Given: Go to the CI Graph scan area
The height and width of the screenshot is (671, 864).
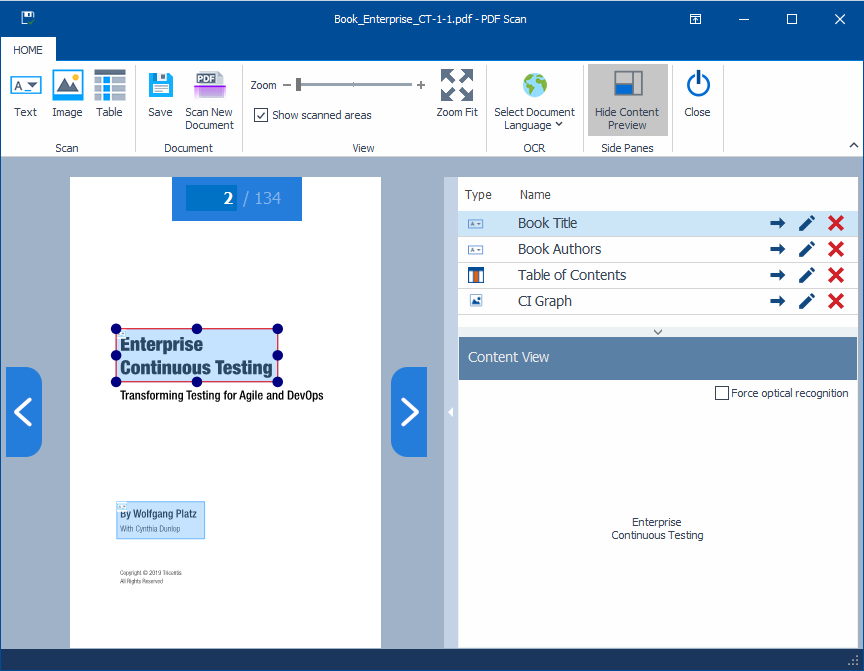Looking at the screenshot, I should pyautogui.click(x=777, y=301).
